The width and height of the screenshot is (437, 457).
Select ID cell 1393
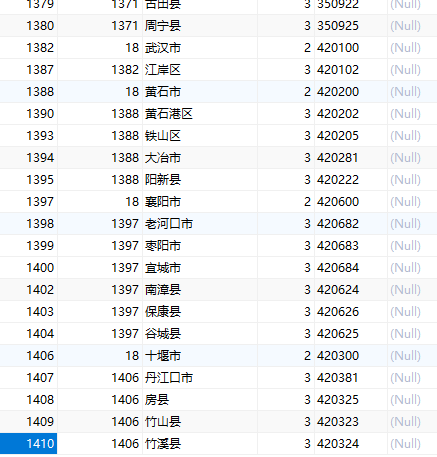coord(29,136)
